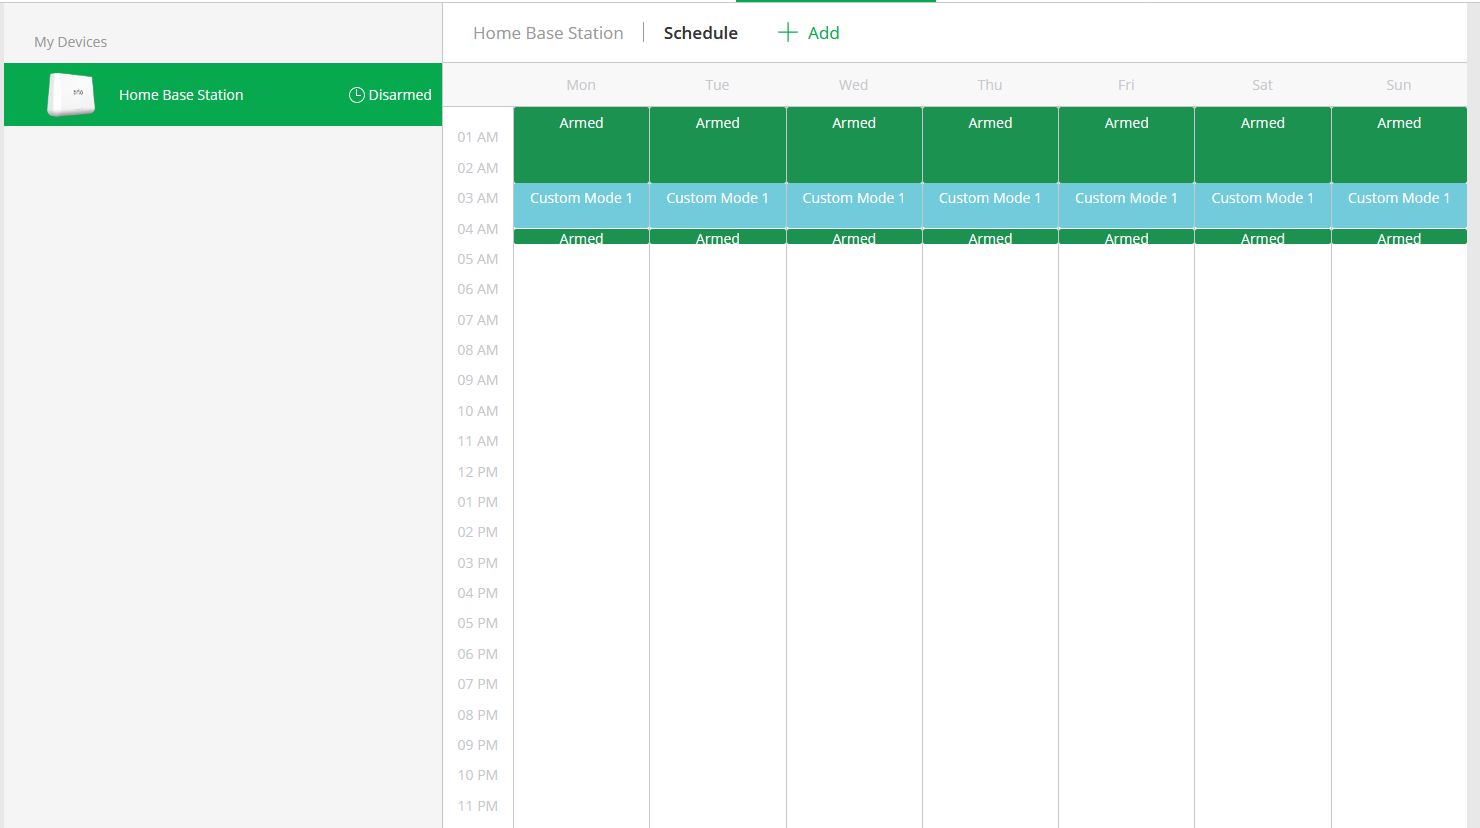
Task: Click the My Devices sidebar heading
Action: pyautogui.click(x=69, y=41)
